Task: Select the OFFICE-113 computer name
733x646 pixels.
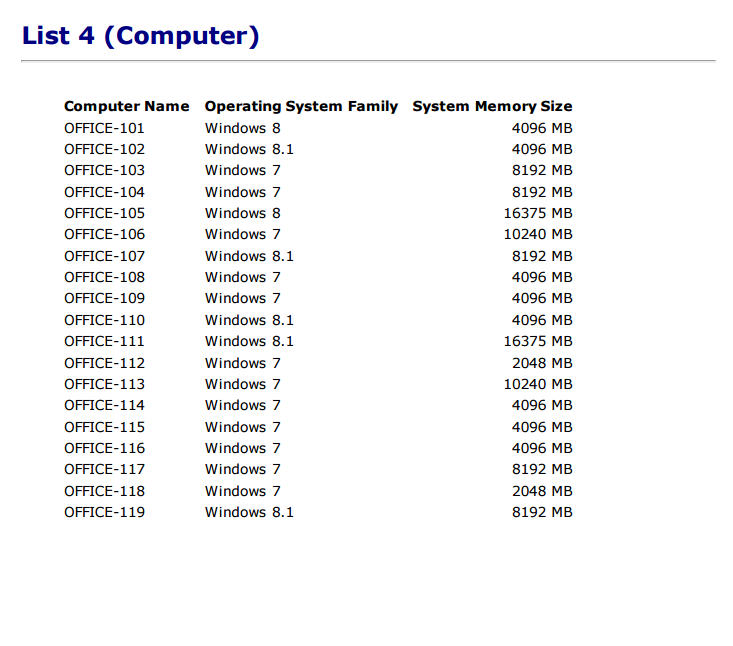Action: tap(104, 384)
